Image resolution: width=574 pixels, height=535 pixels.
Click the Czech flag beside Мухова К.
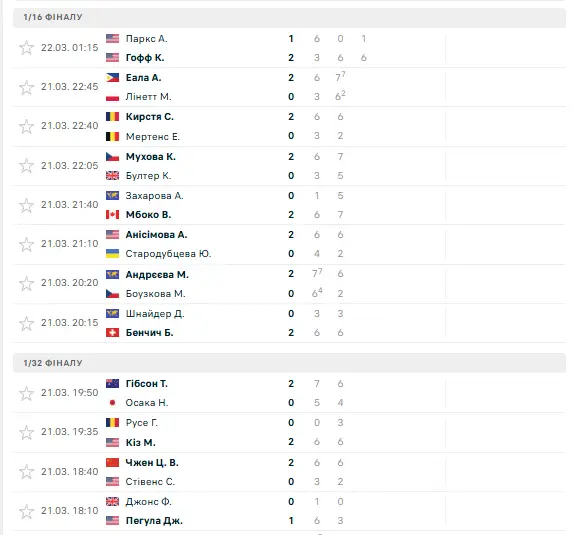[112, 157]
